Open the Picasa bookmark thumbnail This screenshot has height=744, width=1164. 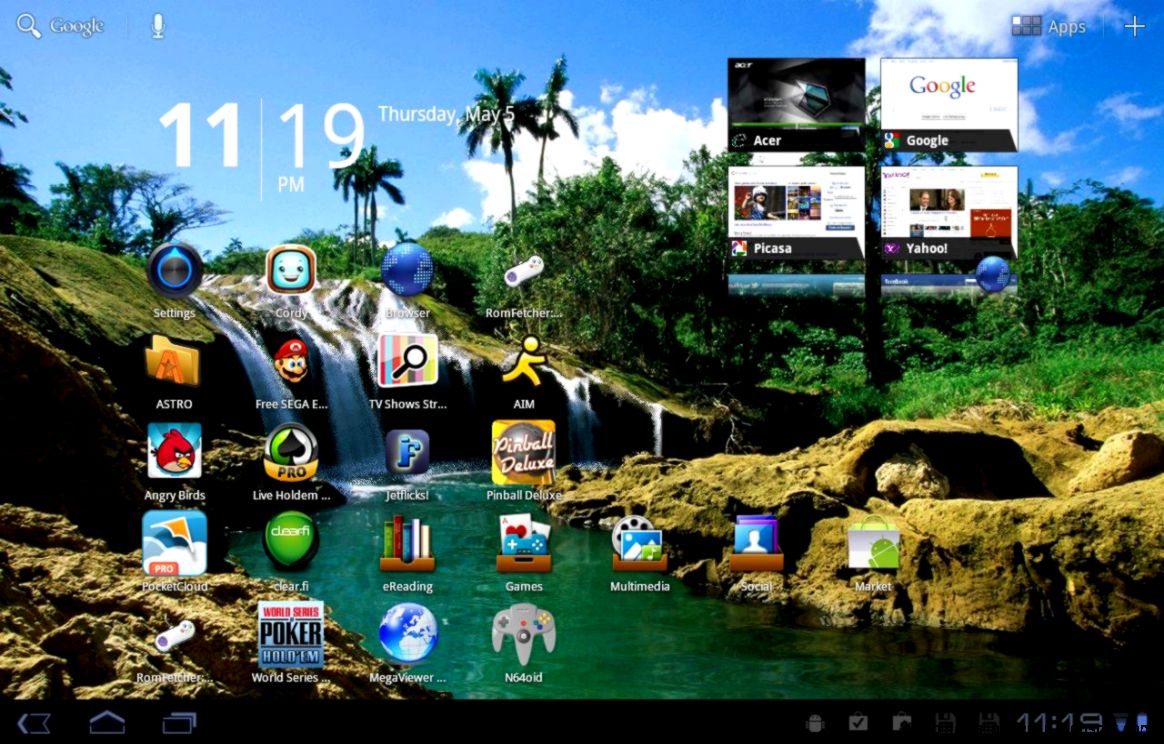coord(796,205)
